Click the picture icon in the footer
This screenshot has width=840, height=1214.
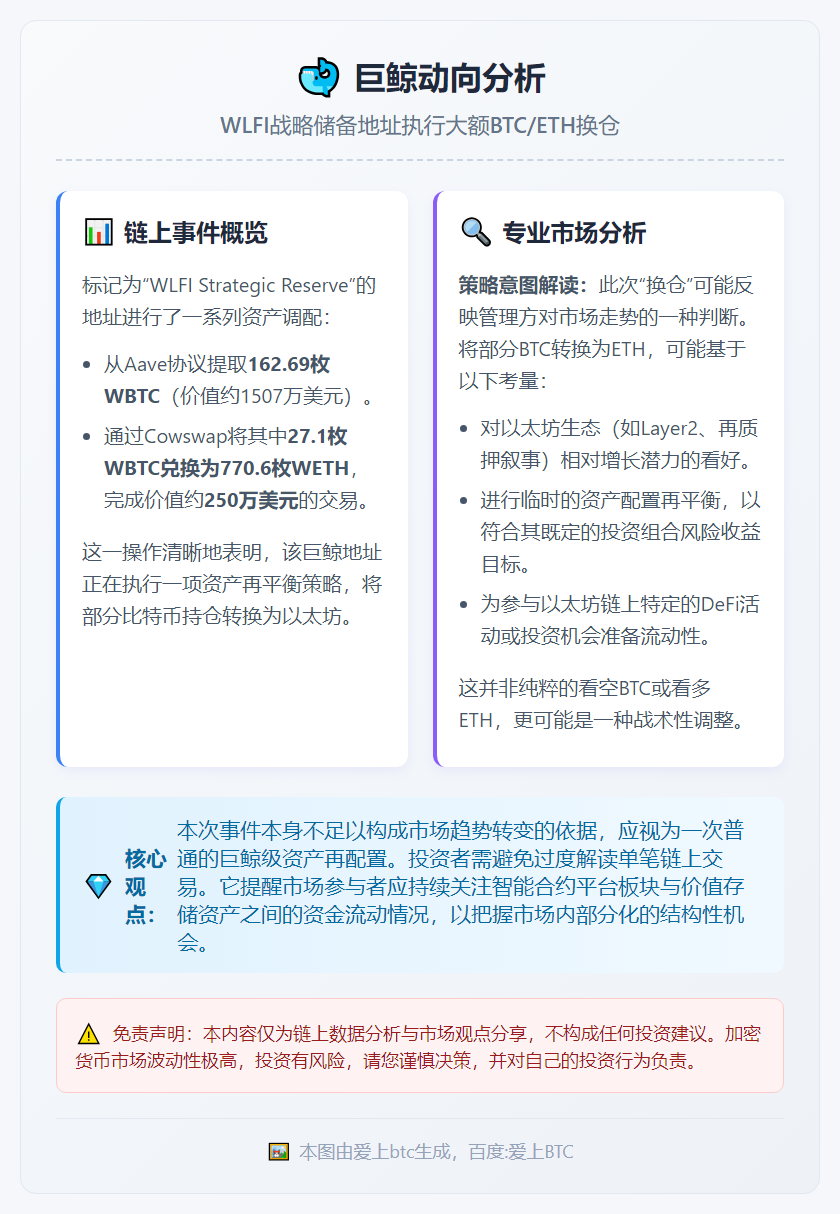pyautogui.click(x=279, y=1152)
